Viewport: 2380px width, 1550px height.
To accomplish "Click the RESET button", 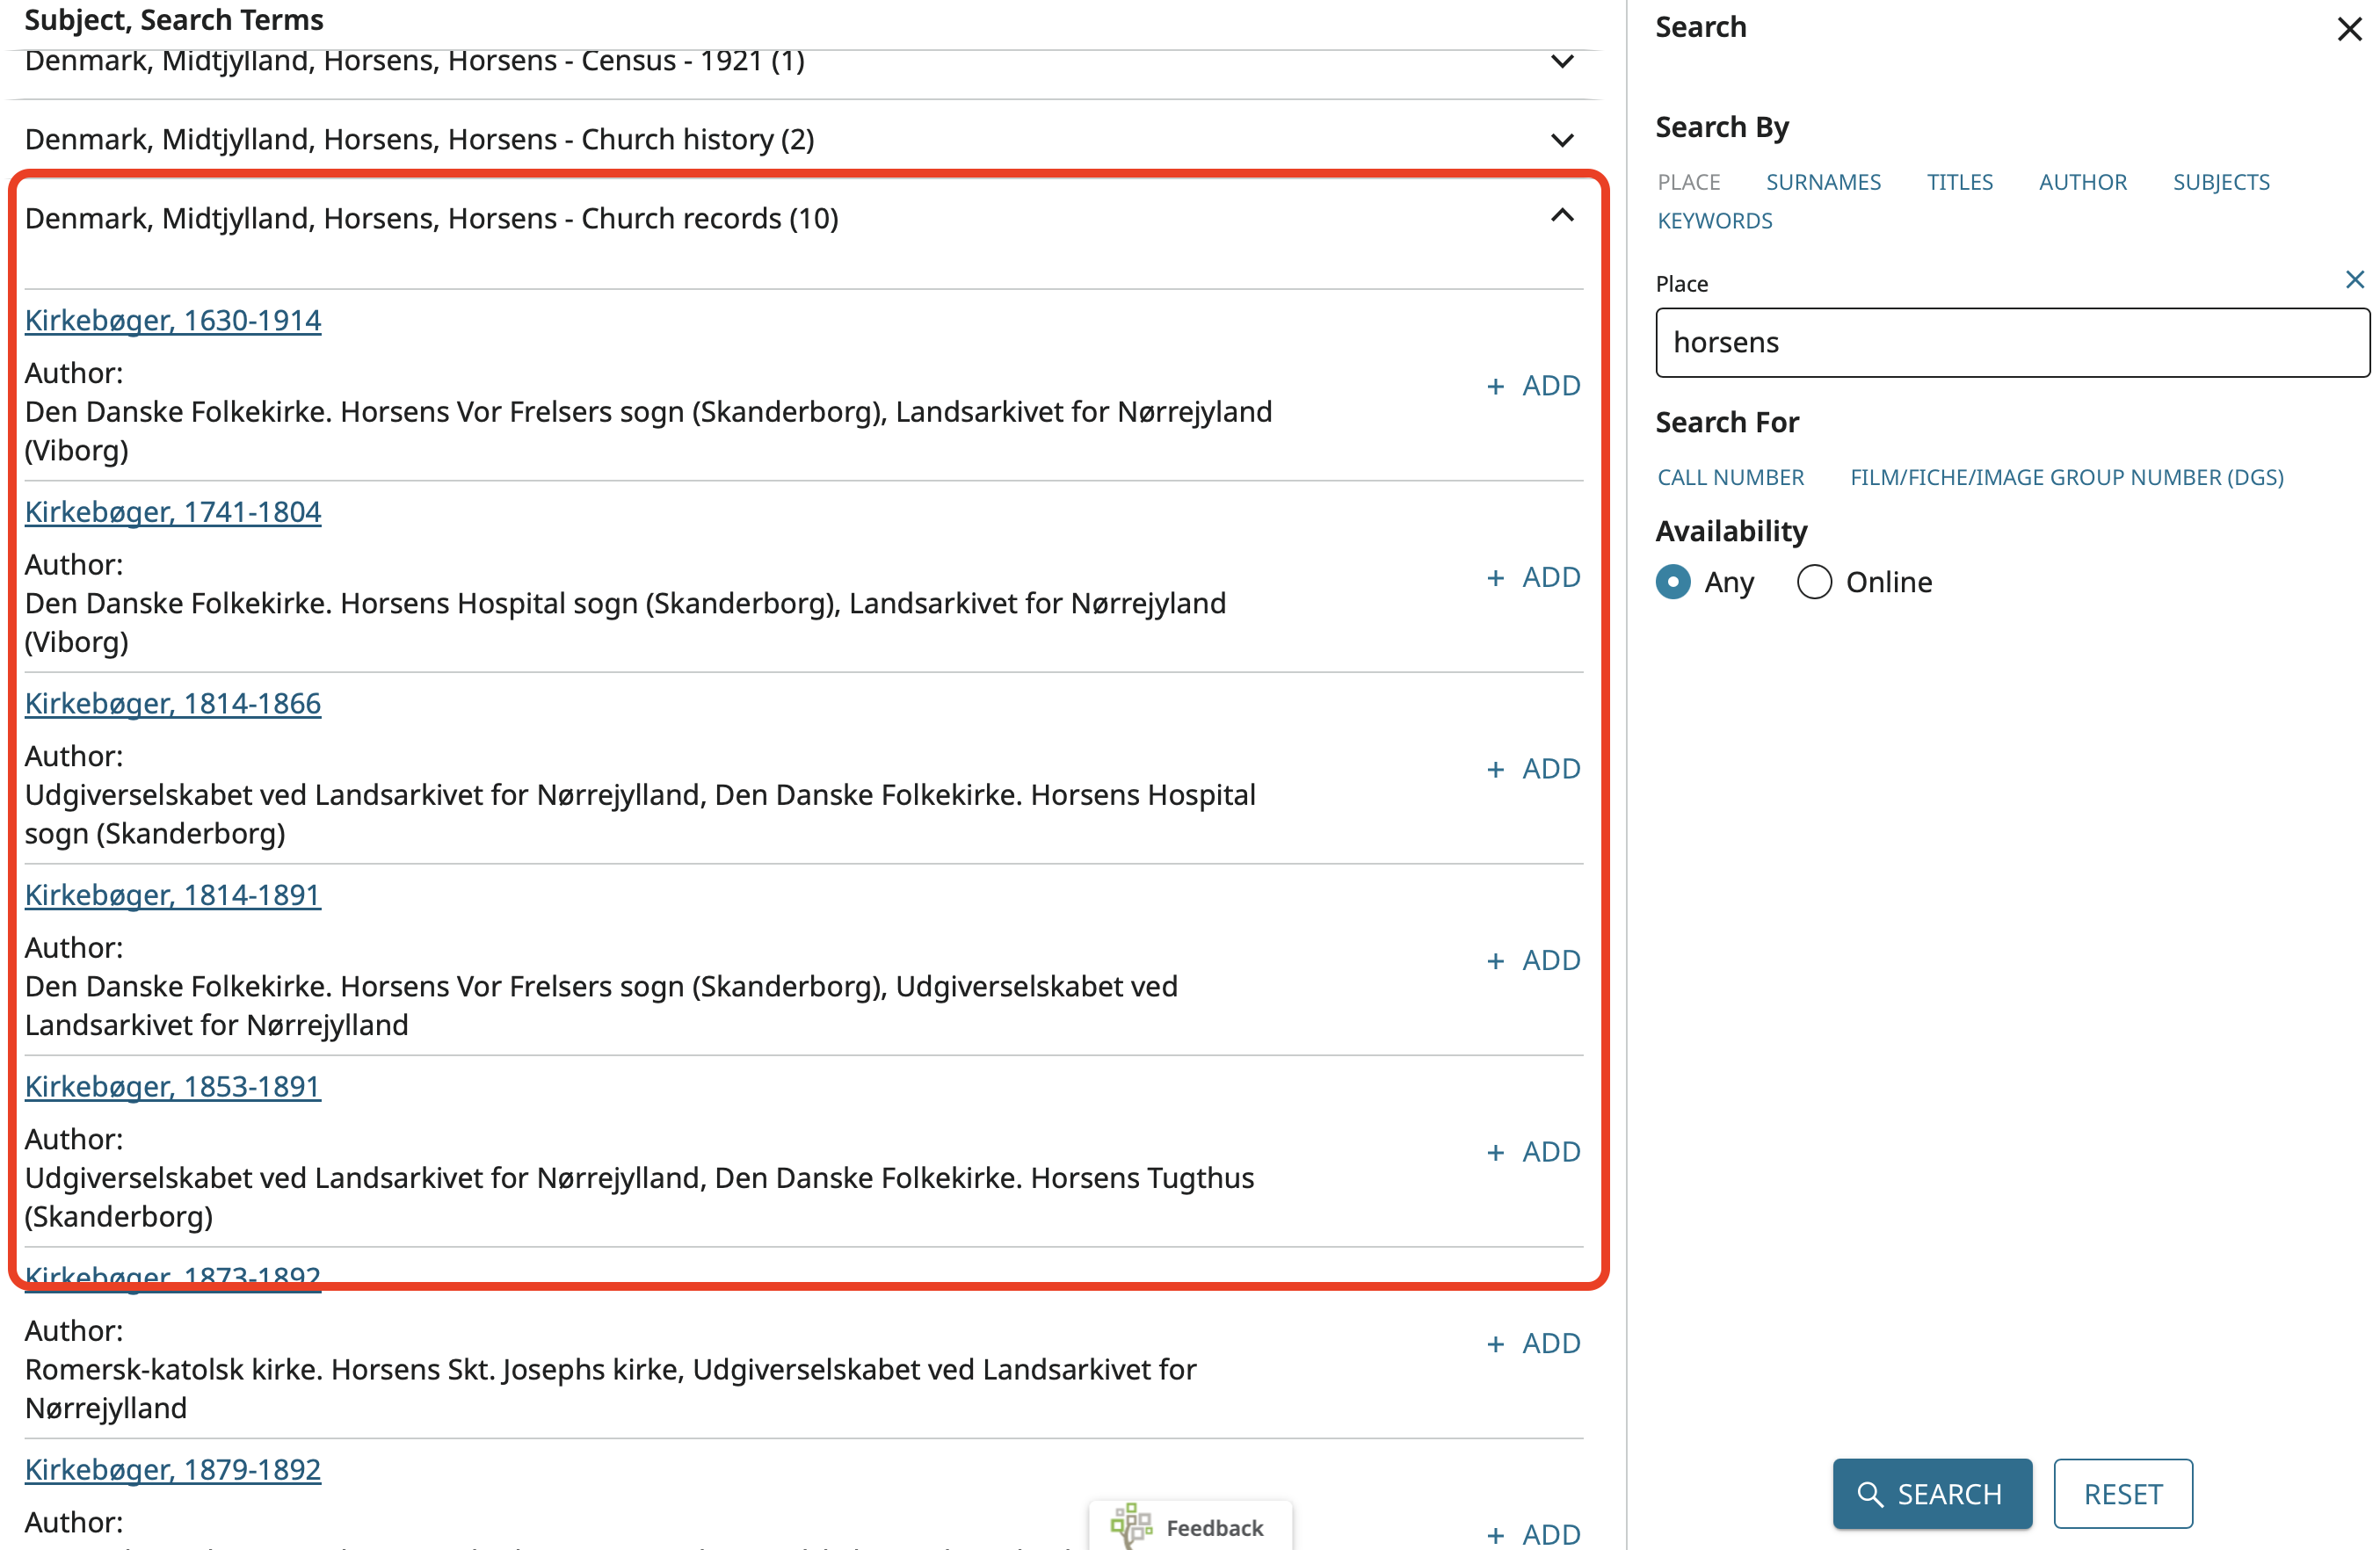I will click(x=2122, y=1493).
